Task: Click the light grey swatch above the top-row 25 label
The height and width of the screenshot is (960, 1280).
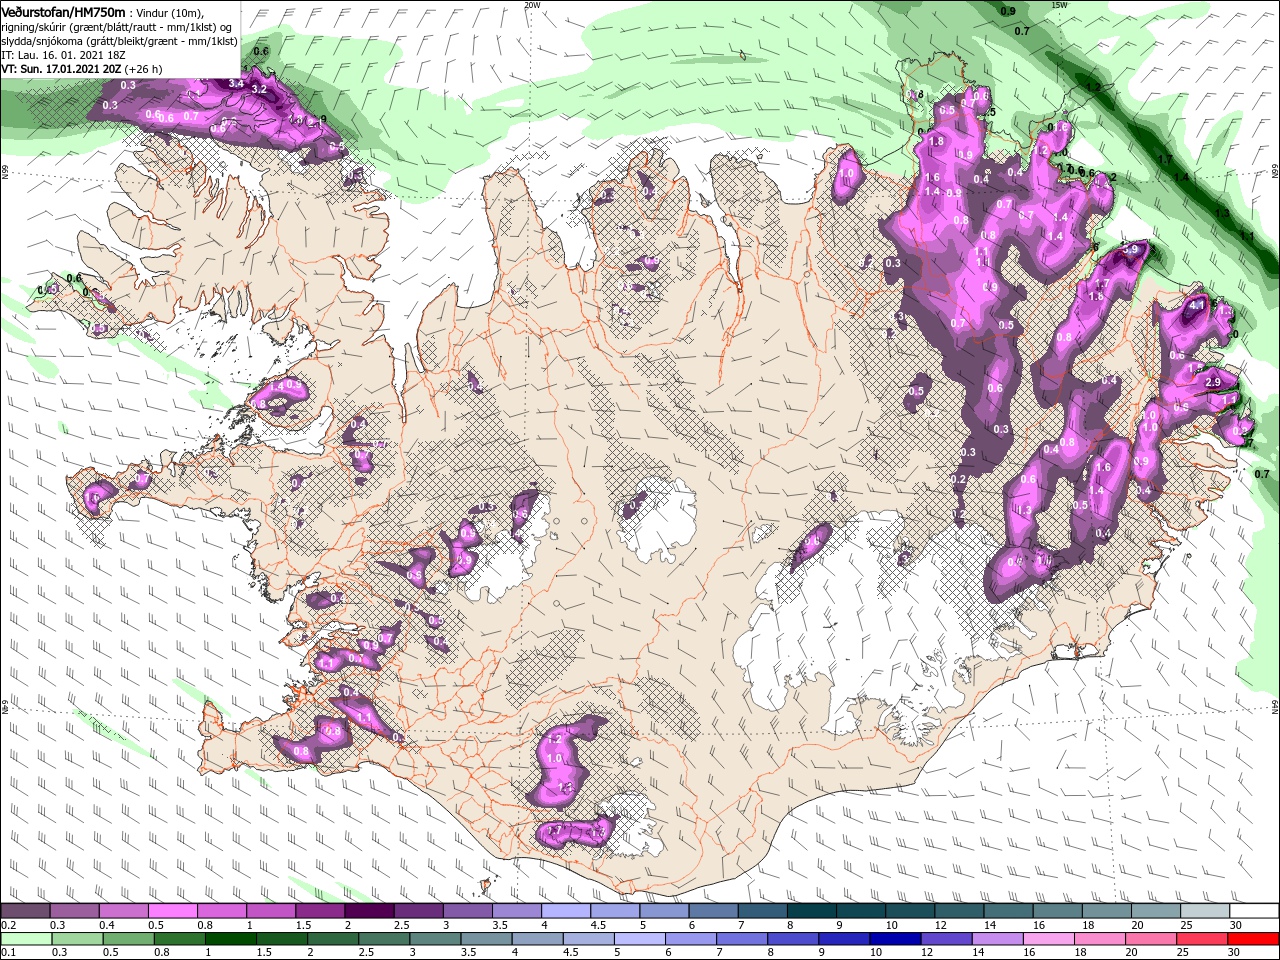Action: point(1205,911)
